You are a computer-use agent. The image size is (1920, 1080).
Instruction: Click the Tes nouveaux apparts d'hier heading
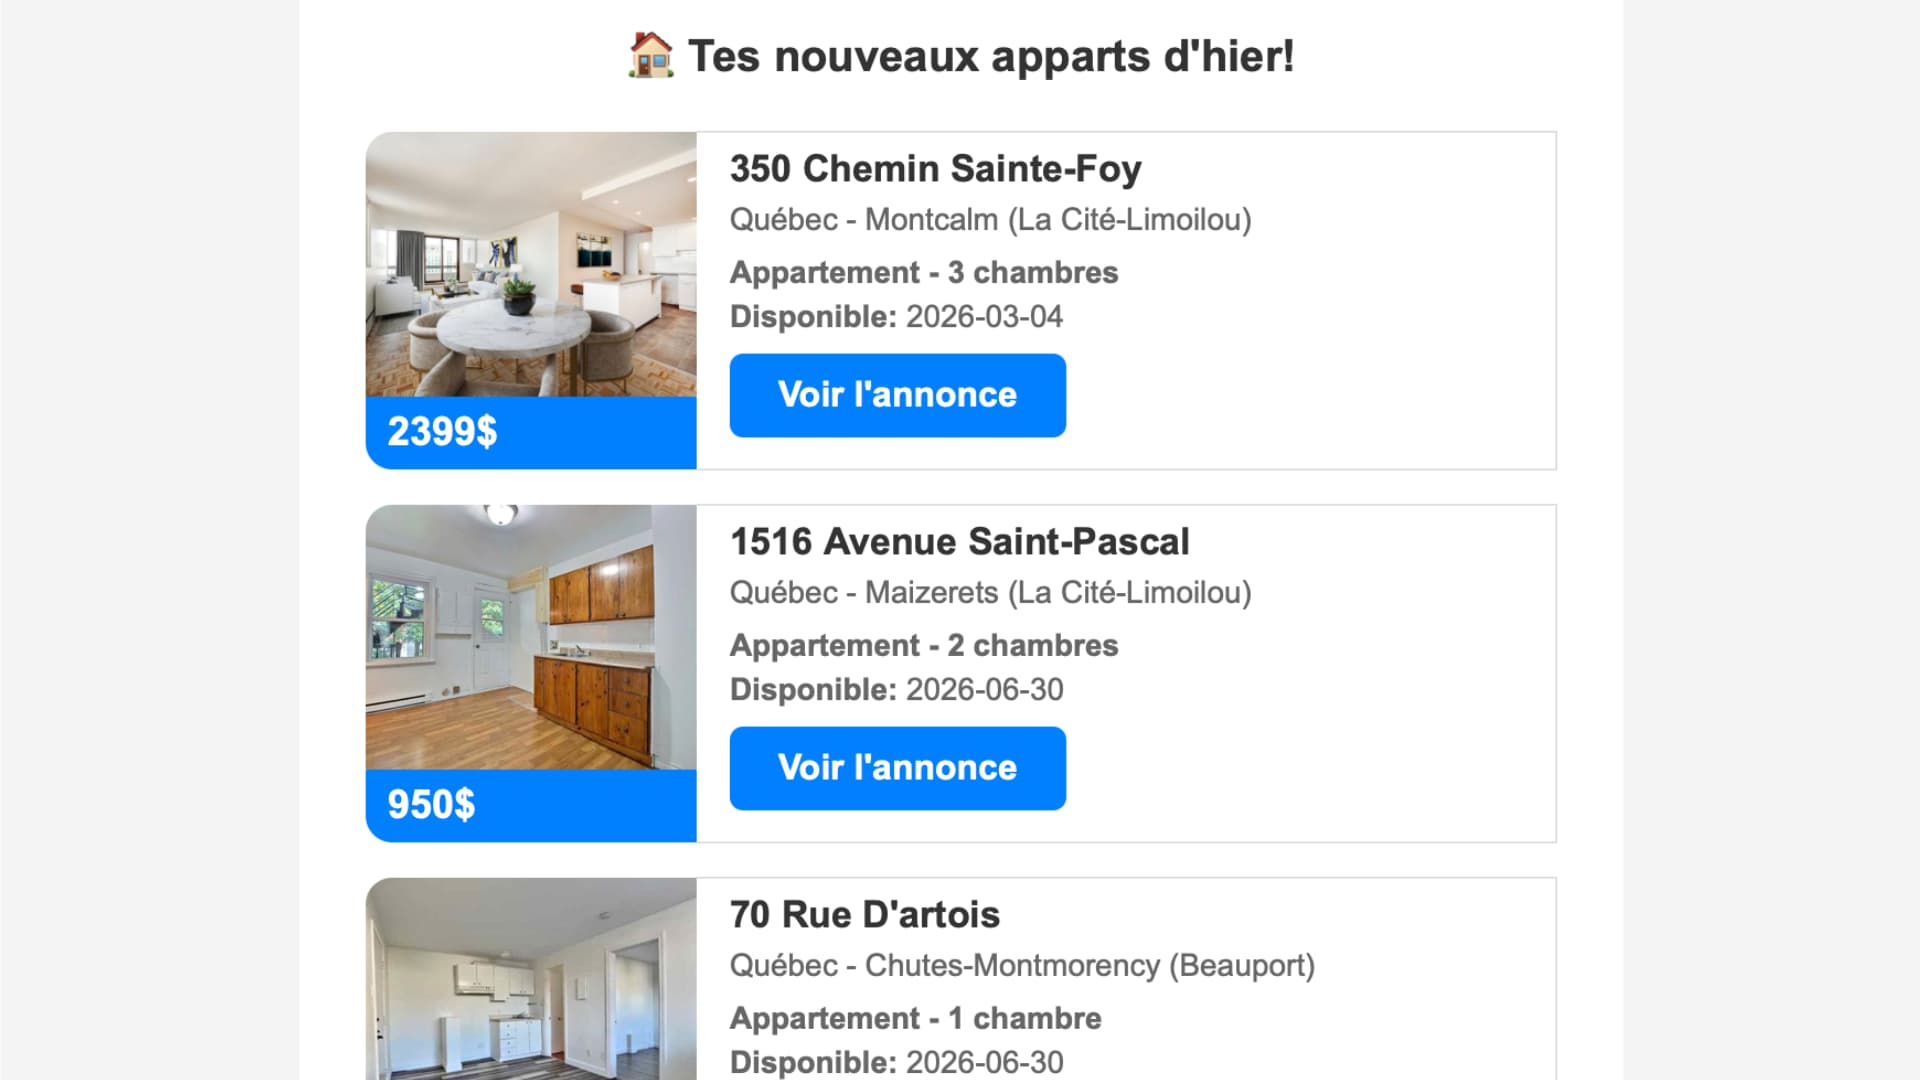[991, 56]
